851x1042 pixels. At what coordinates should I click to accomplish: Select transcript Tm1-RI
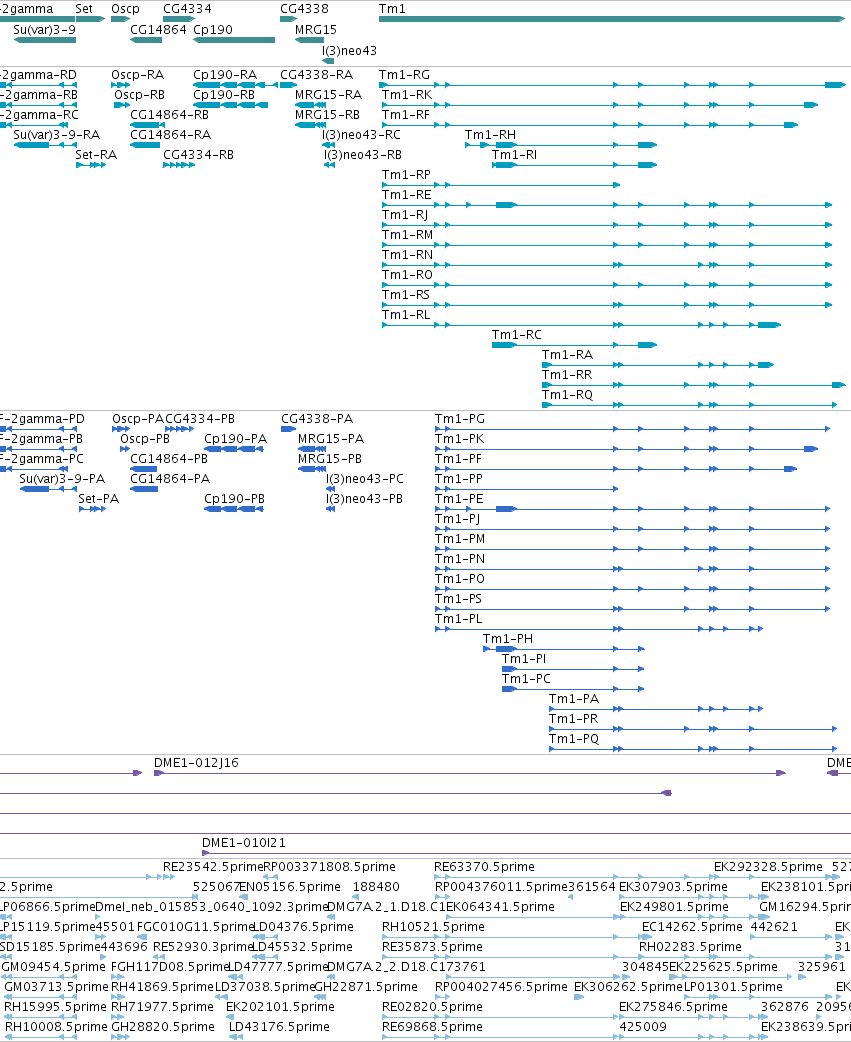[514, 154]
